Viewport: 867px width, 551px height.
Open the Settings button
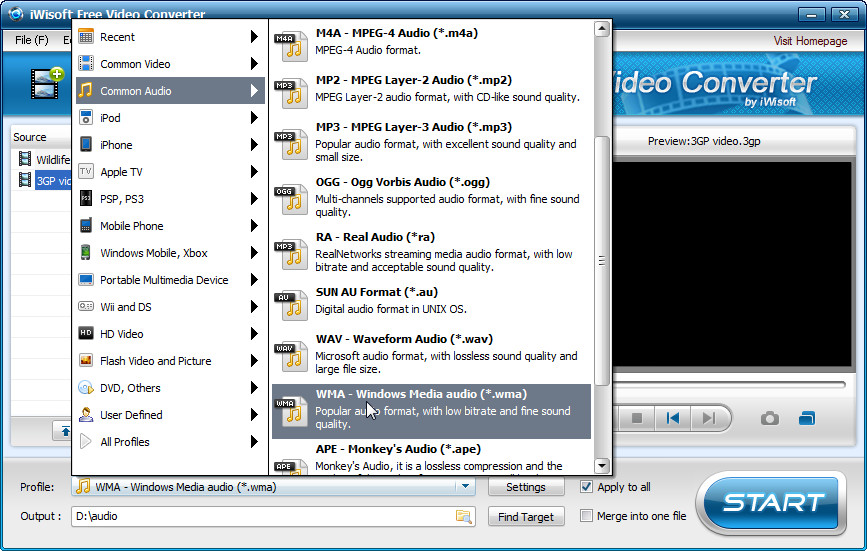pyautogui.click(x=526, y=487)
